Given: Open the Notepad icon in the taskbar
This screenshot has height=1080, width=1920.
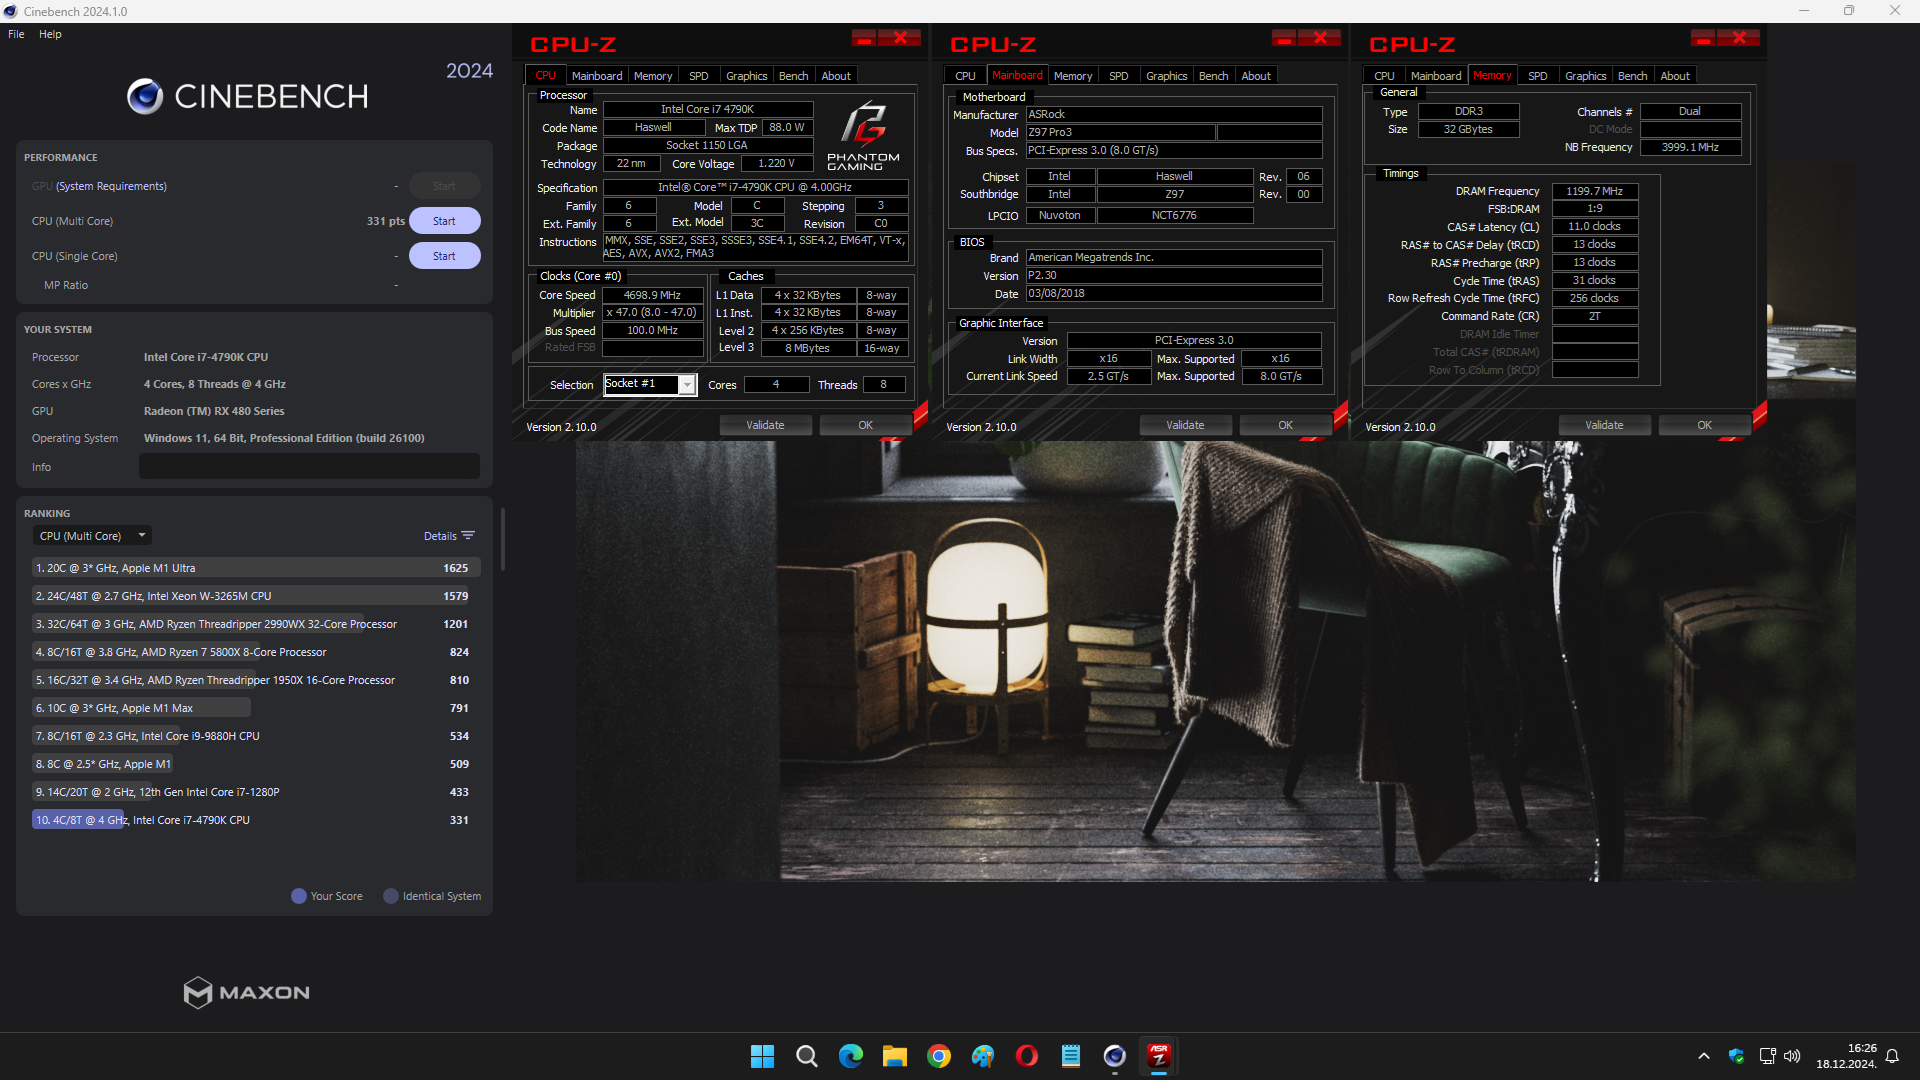Looking at the screenshot, I should [1070, 1056].
